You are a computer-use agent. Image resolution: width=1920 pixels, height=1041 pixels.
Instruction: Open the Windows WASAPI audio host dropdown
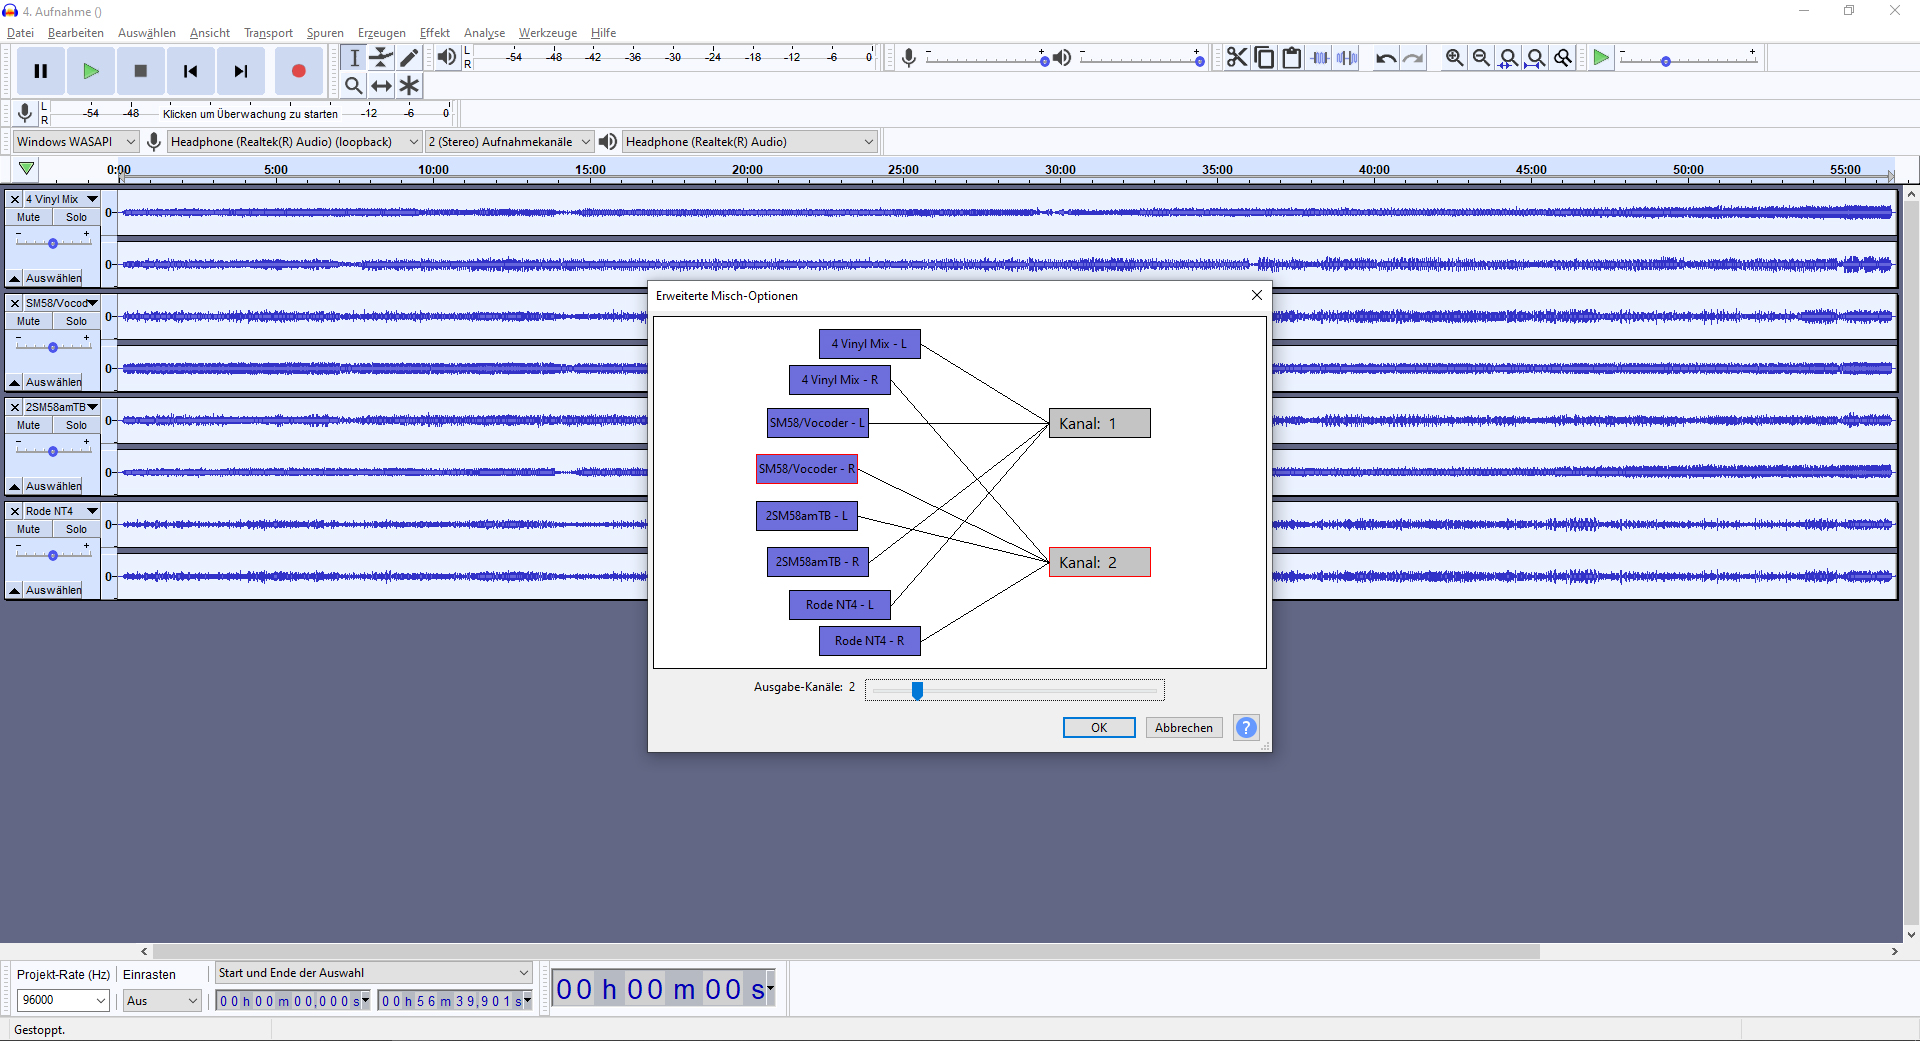[x=76, y=142]
